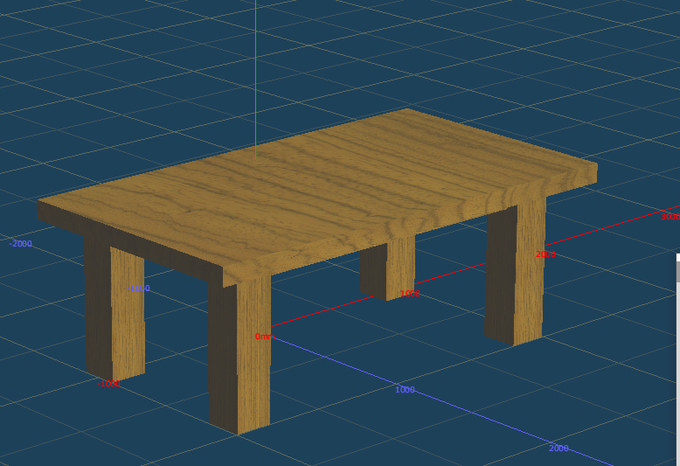
Task: Click the red -1000 axis label
Action: [108, 384]
